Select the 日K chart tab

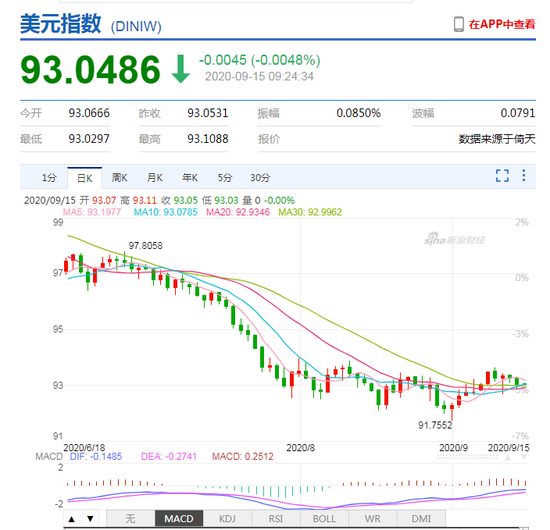[x=85, y=178]
